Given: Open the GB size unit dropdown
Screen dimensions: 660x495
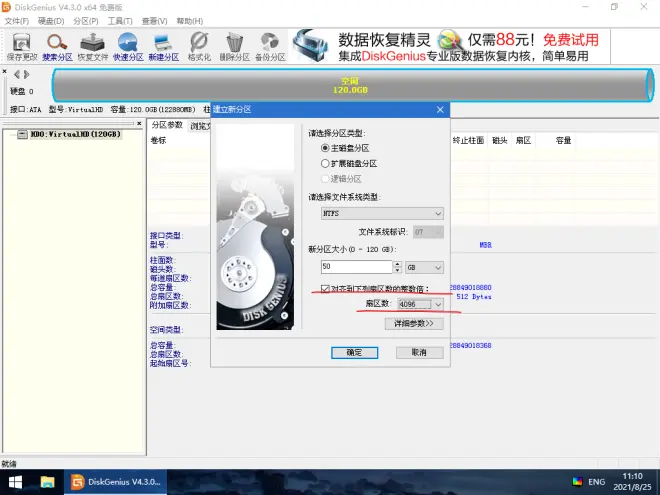Looking at the screenshot, I should 424,267.
